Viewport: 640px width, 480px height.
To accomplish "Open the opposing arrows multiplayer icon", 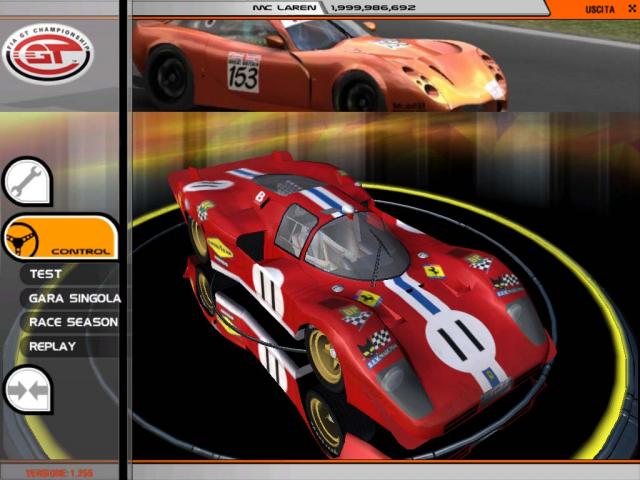I will tap(28, 390).
